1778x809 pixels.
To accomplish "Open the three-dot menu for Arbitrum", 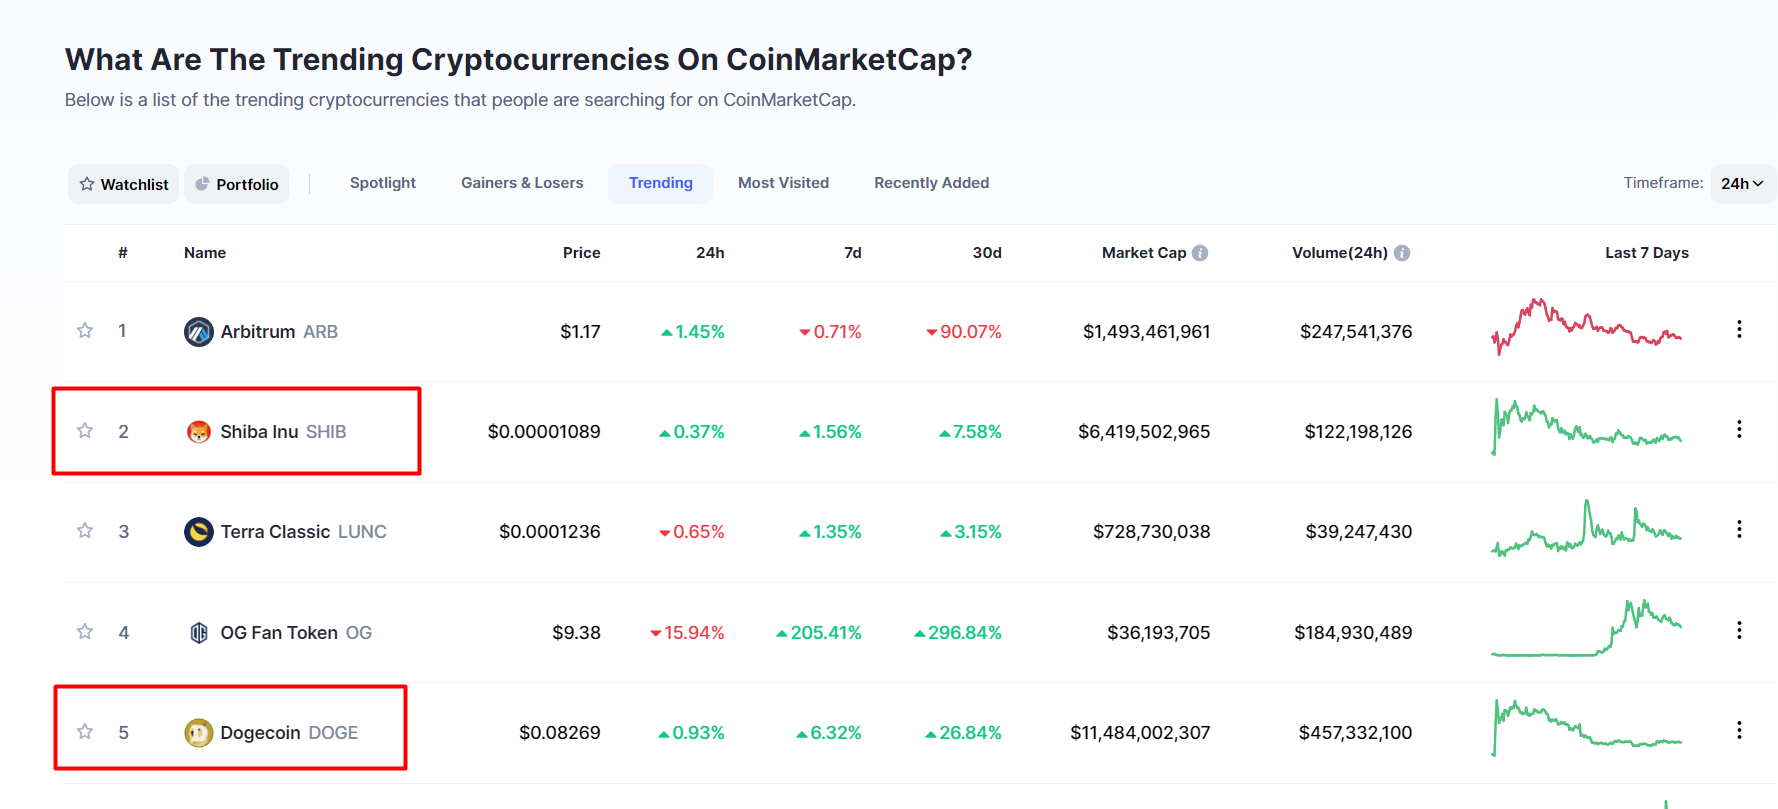I will pyautogui.click(x=1739, y=330).
